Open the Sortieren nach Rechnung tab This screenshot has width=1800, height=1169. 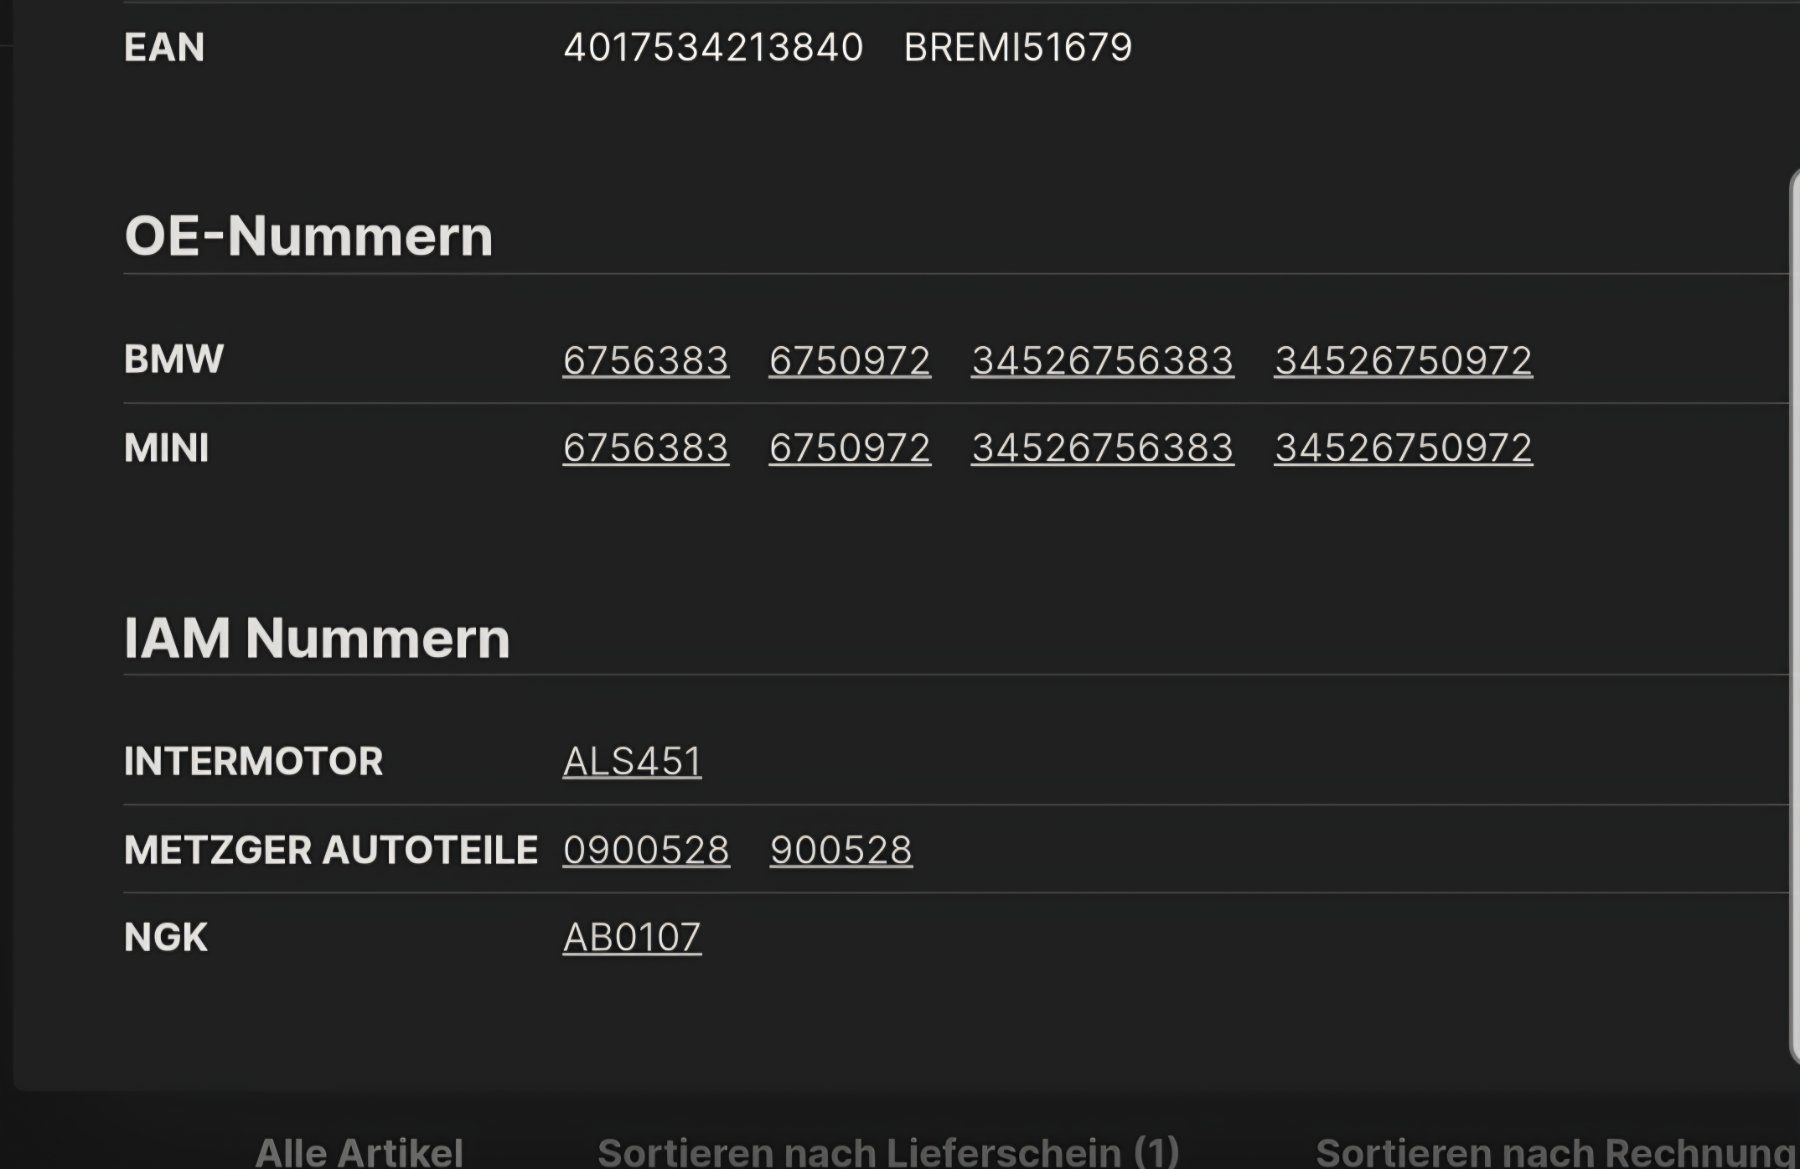(x=1555, y=1152)
